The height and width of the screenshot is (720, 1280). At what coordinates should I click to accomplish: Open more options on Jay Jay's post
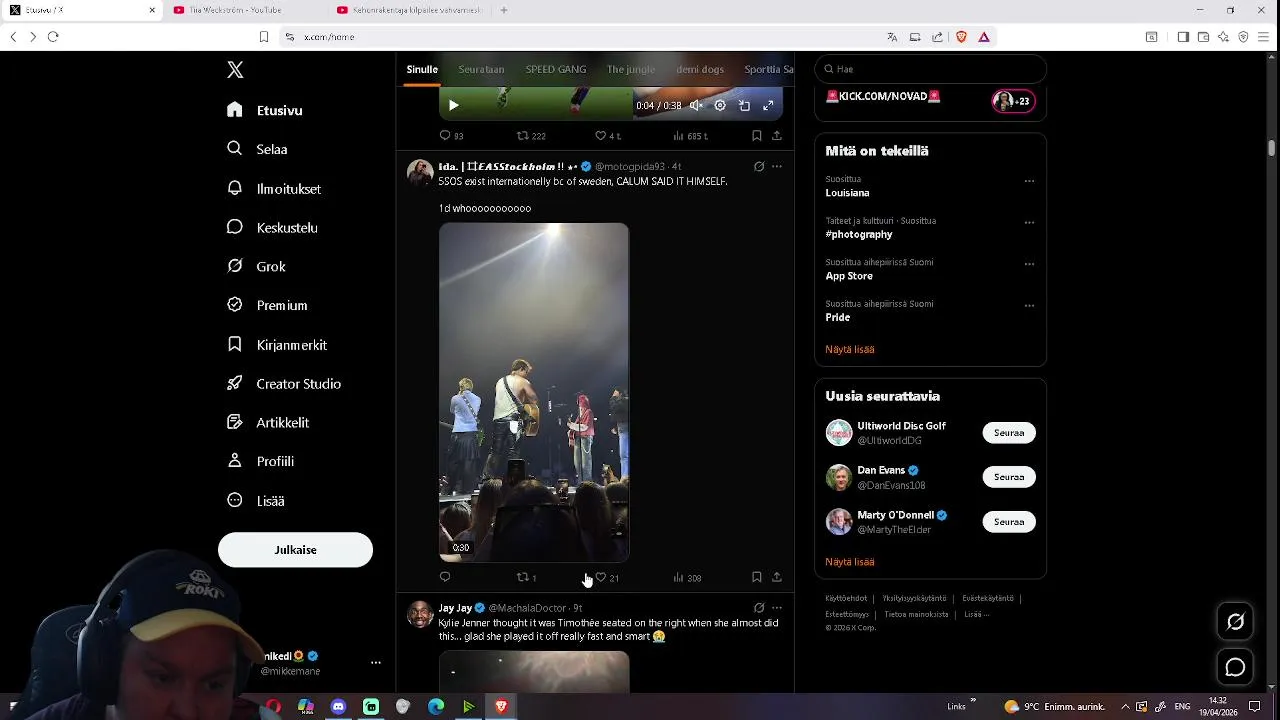(777, 607)
